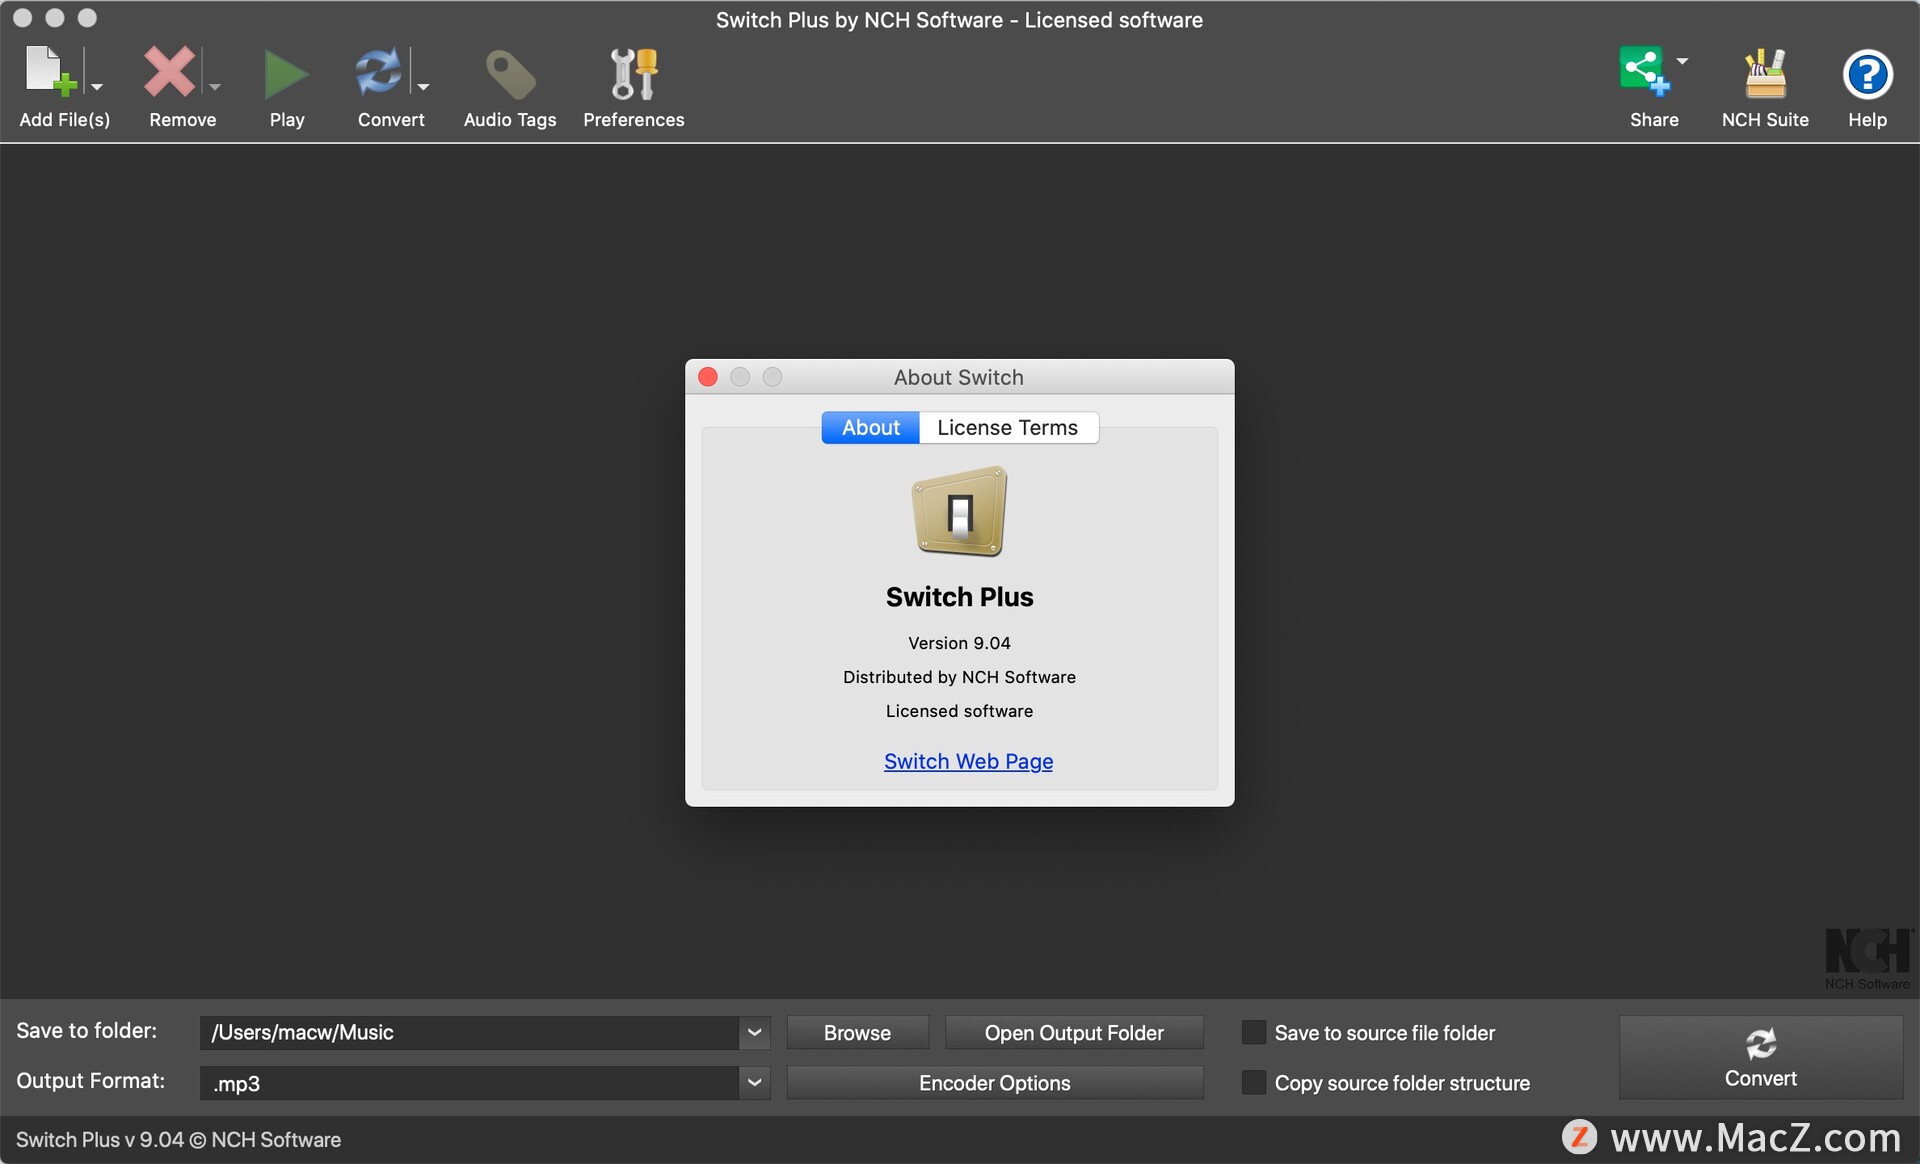Click the .mp3 output format field
Viewport: 1920px width, 1164px height.
click(x=469, y=1083)
